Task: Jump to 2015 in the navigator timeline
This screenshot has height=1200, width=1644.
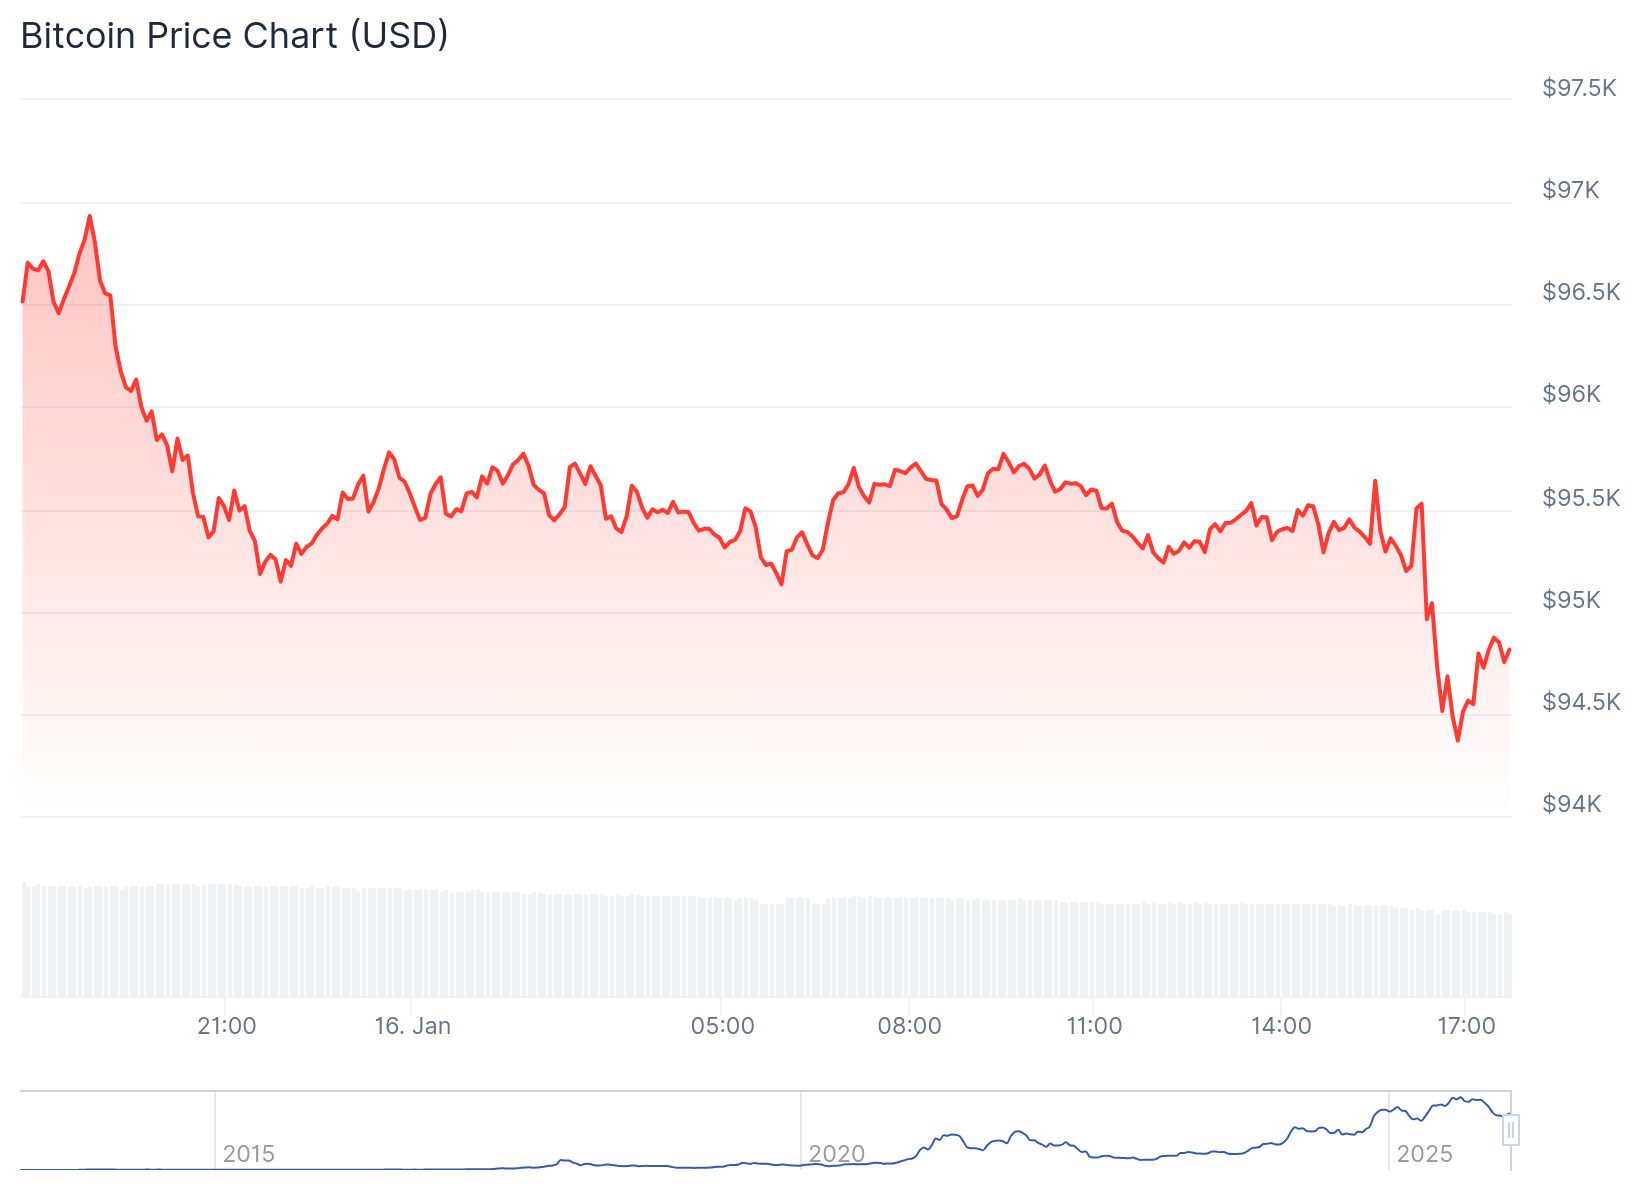Action: 248,1154
